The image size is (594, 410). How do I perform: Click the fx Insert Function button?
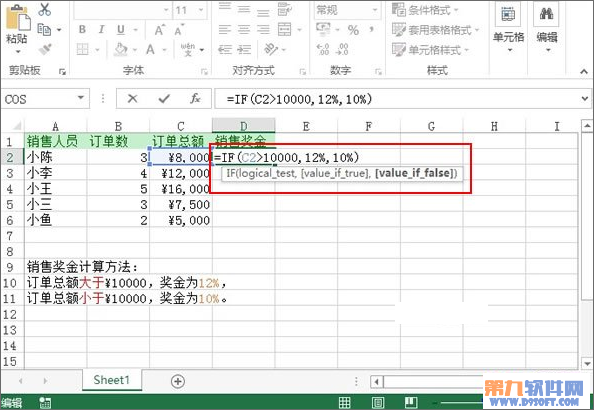[x=195, y=99]
